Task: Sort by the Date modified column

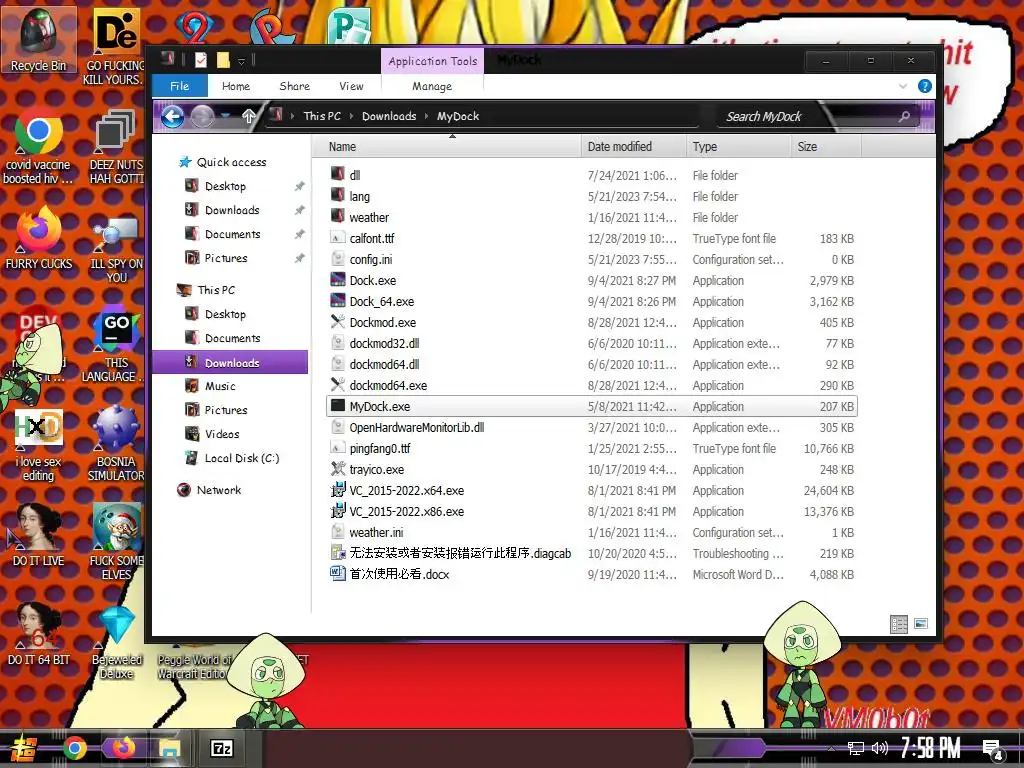Action: pyautogui.click(x=633, y=147)
